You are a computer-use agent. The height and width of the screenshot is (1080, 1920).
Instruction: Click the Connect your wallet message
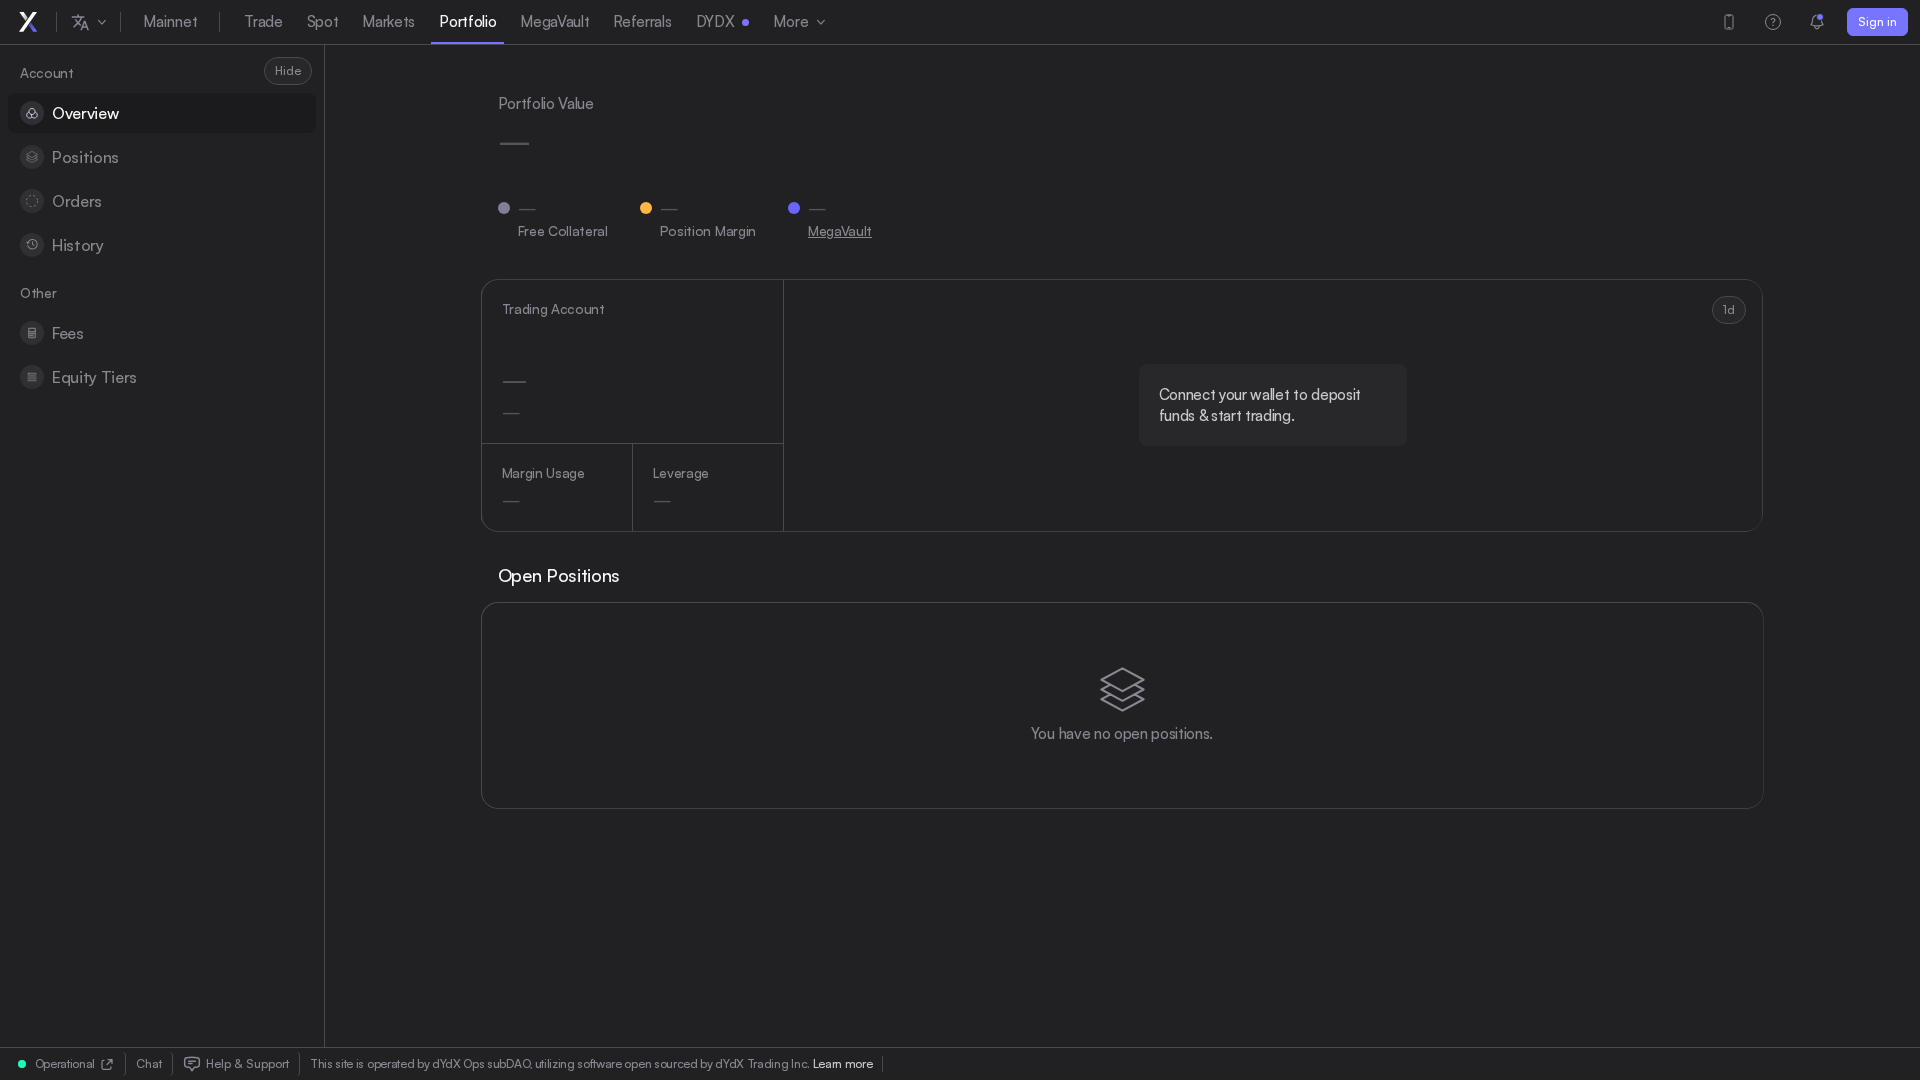(1273, 405)
